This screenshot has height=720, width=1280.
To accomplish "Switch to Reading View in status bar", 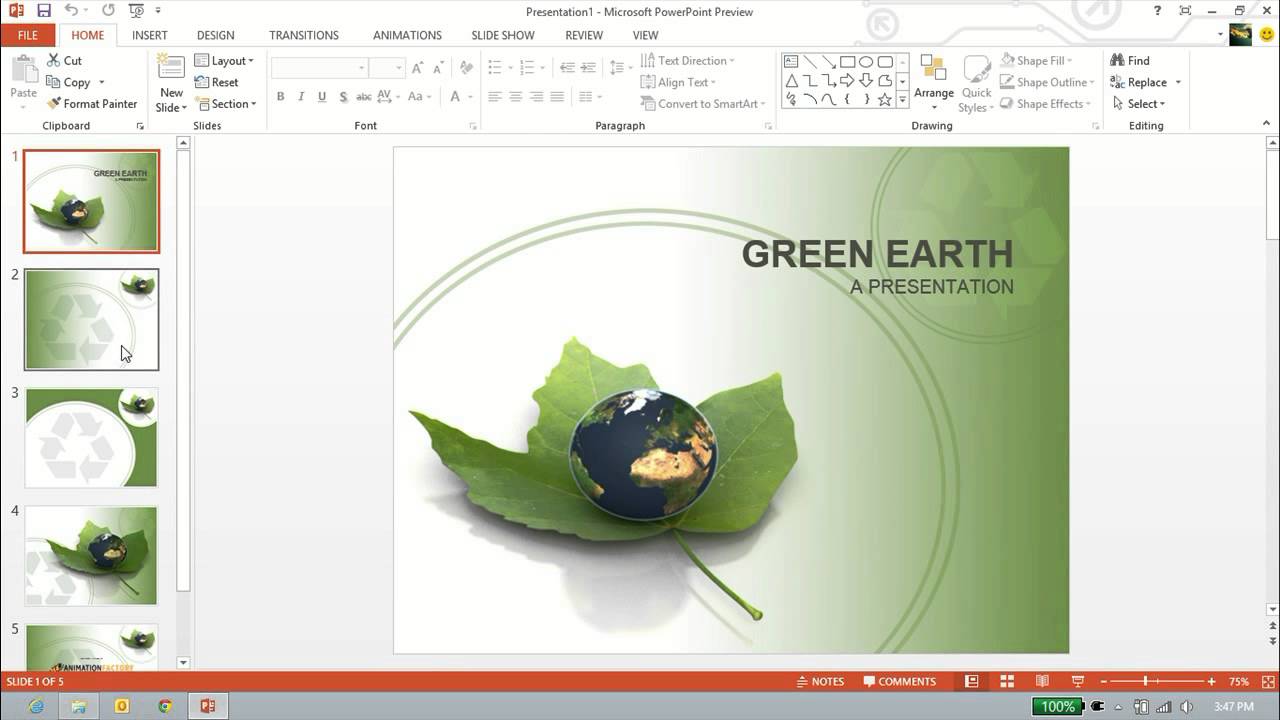I will pos(1042,681).
